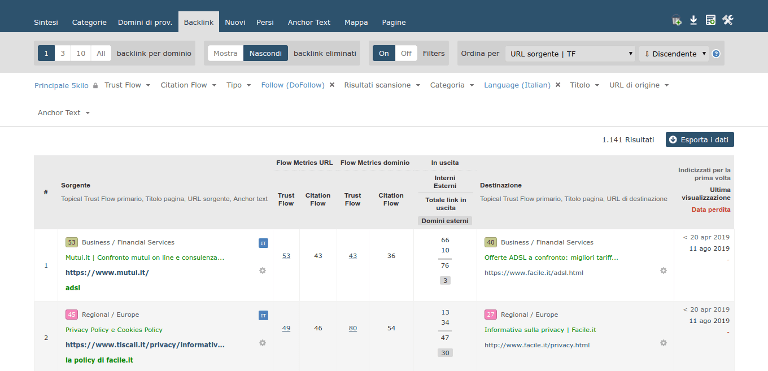This screenshot has height=371, width=768.
Task: Expand the Titolo filter dropdown
Action: [584, 85]
